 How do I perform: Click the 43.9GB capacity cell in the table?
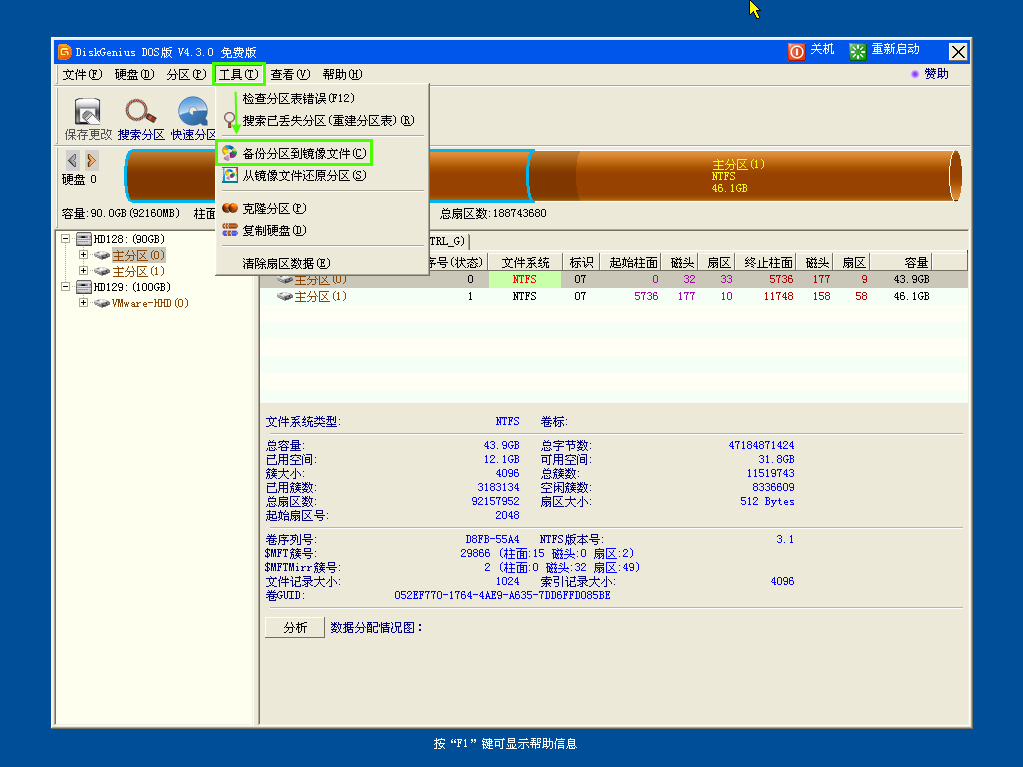(911, 279)
